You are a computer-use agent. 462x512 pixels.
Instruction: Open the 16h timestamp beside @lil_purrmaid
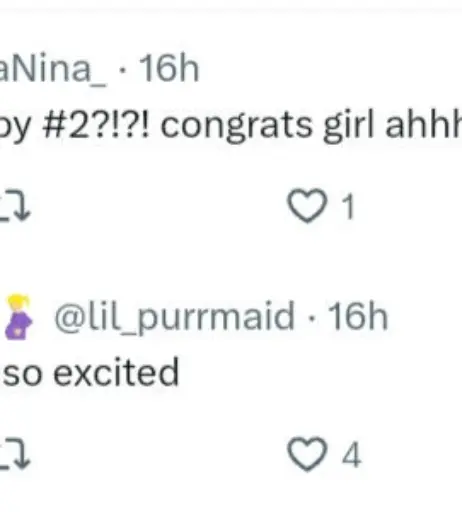click(x=358, y=316)
